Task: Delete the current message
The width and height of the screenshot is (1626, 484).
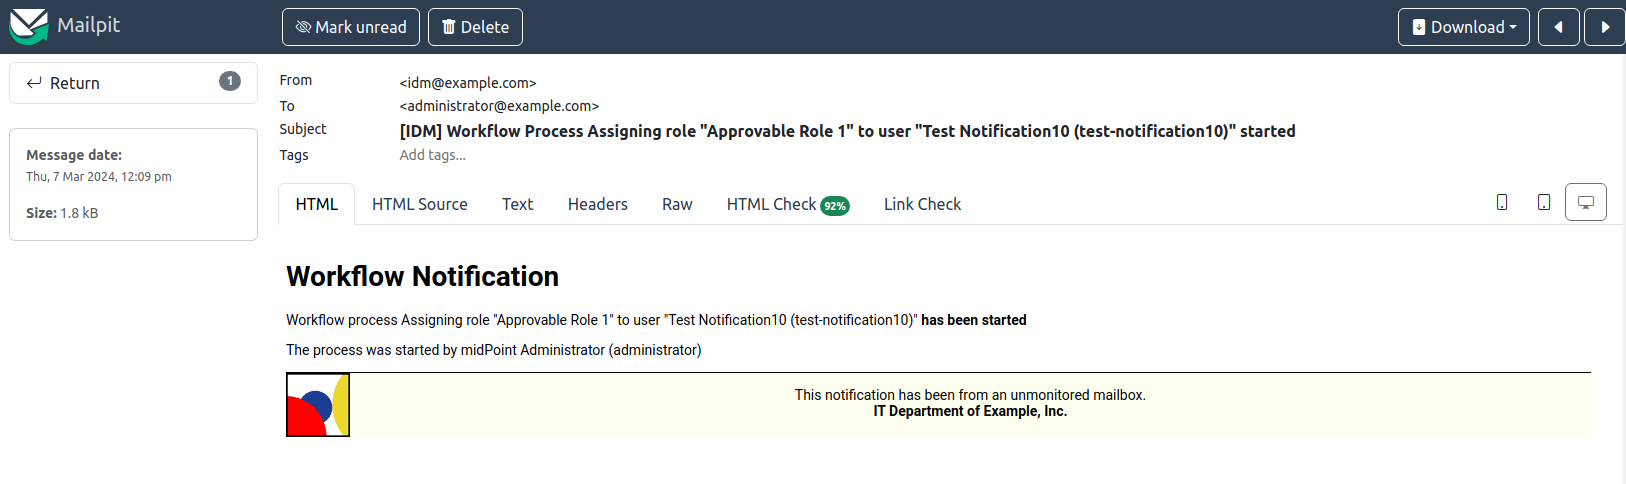Action: 475,27
